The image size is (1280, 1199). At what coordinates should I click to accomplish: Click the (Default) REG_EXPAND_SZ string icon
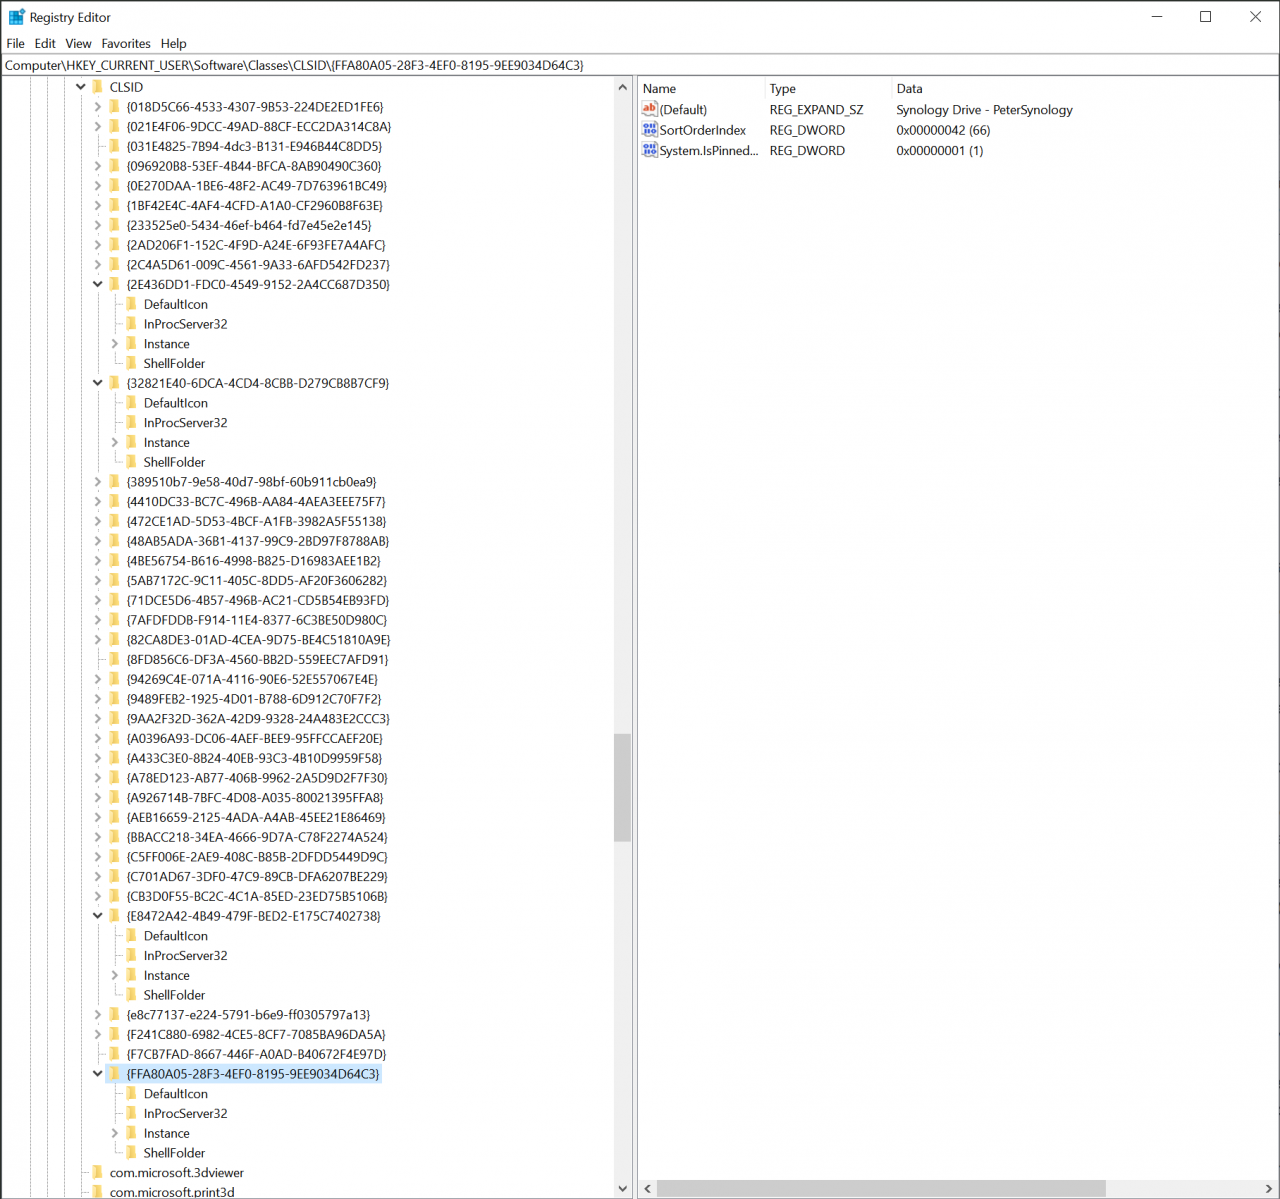650,109
